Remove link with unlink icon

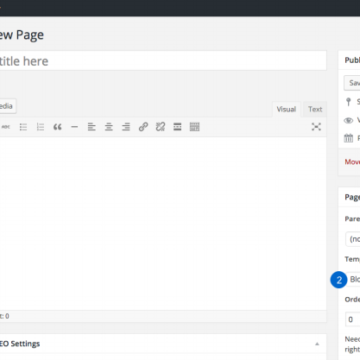pos(160,127)
